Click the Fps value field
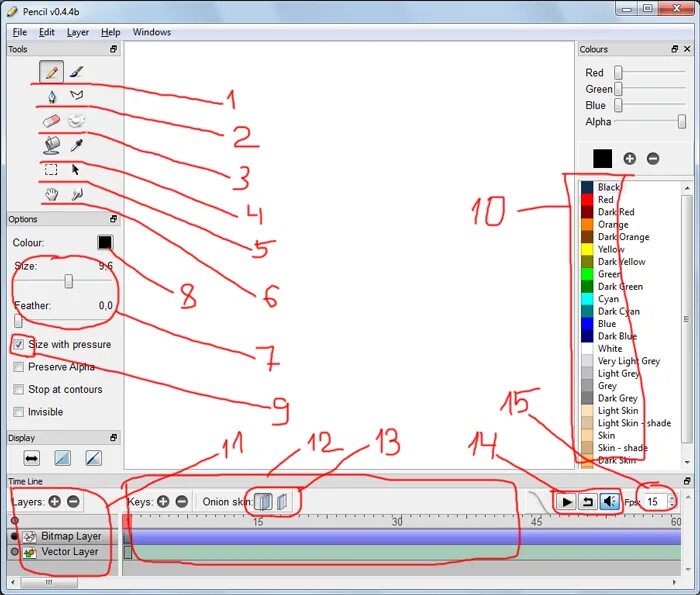Image resolution: width=700 pixels, height=595 pixels. [655, 502]
